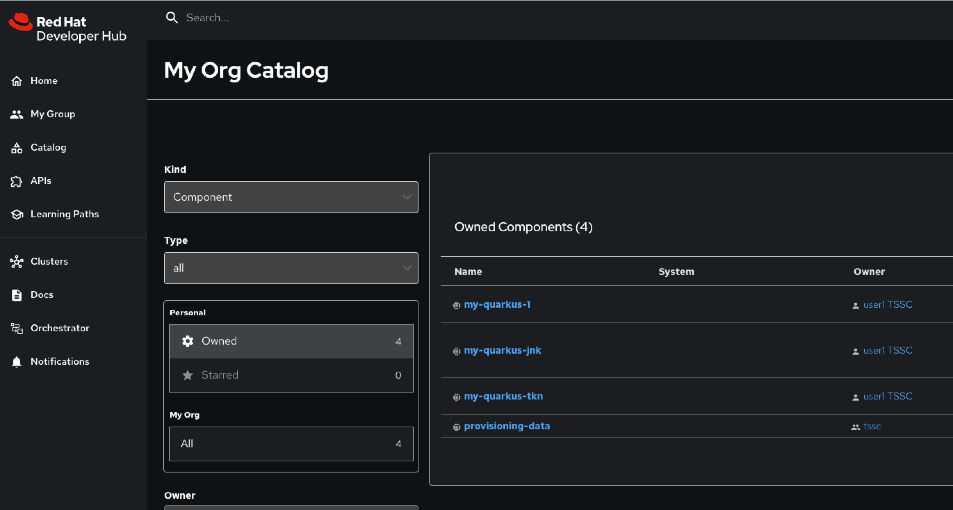
Task: Open the my-quarkus-jnk component
Action: (503, 351)
